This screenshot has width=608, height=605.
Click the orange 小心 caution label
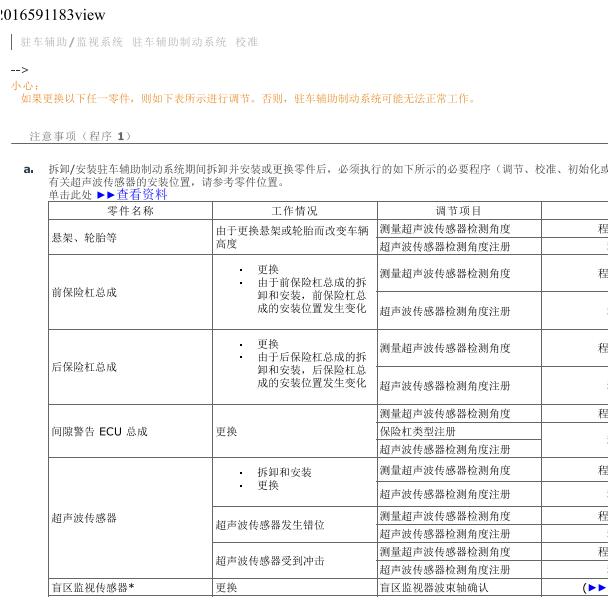[x=25, y=85]
